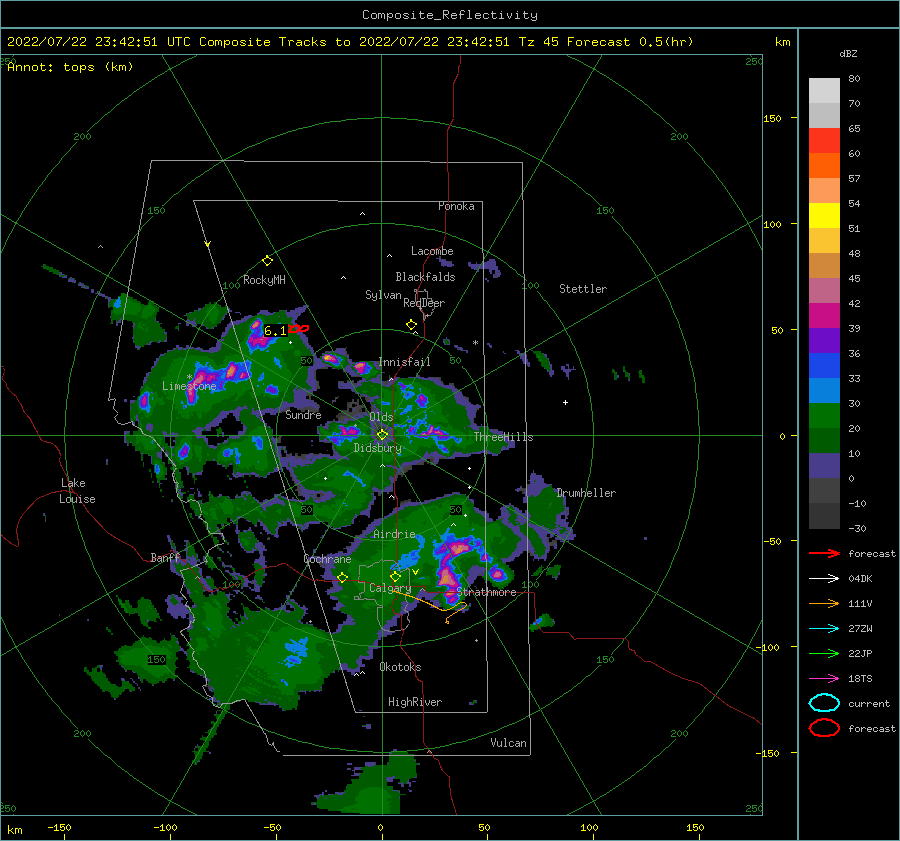The image size is (900, 841).
Task: Click the light grey 80 dBZ swatch
Action: (824, 91)
